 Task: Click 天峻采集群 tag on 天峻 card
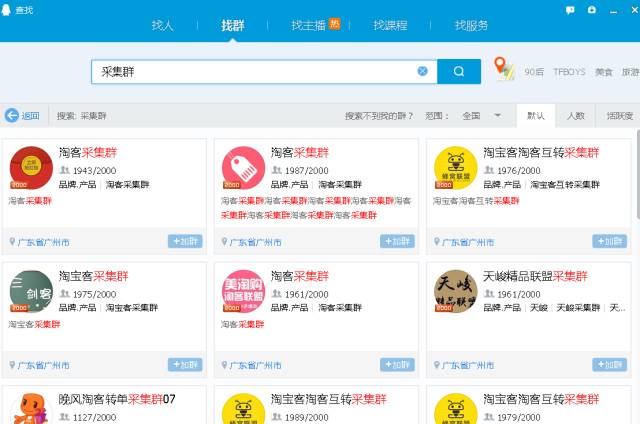pyautogui.click(x=578, y=308)
